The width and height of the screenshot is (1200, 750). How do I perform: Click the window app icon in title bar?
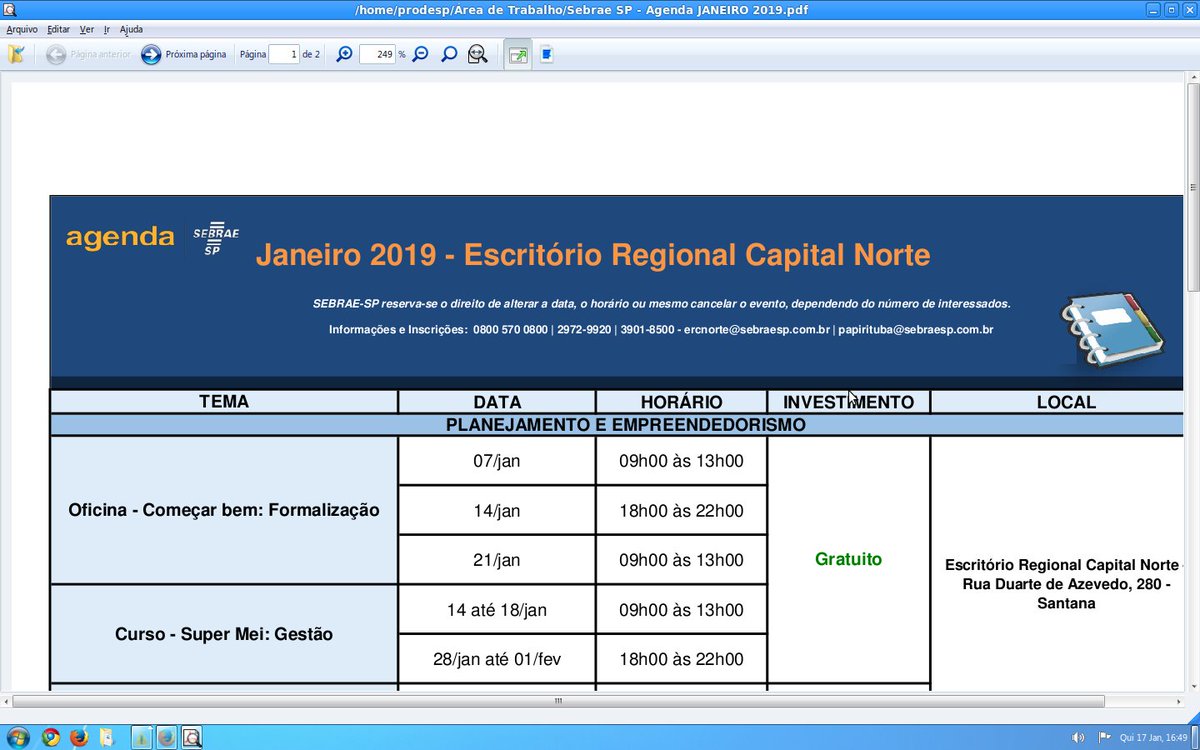coord(9,9)
